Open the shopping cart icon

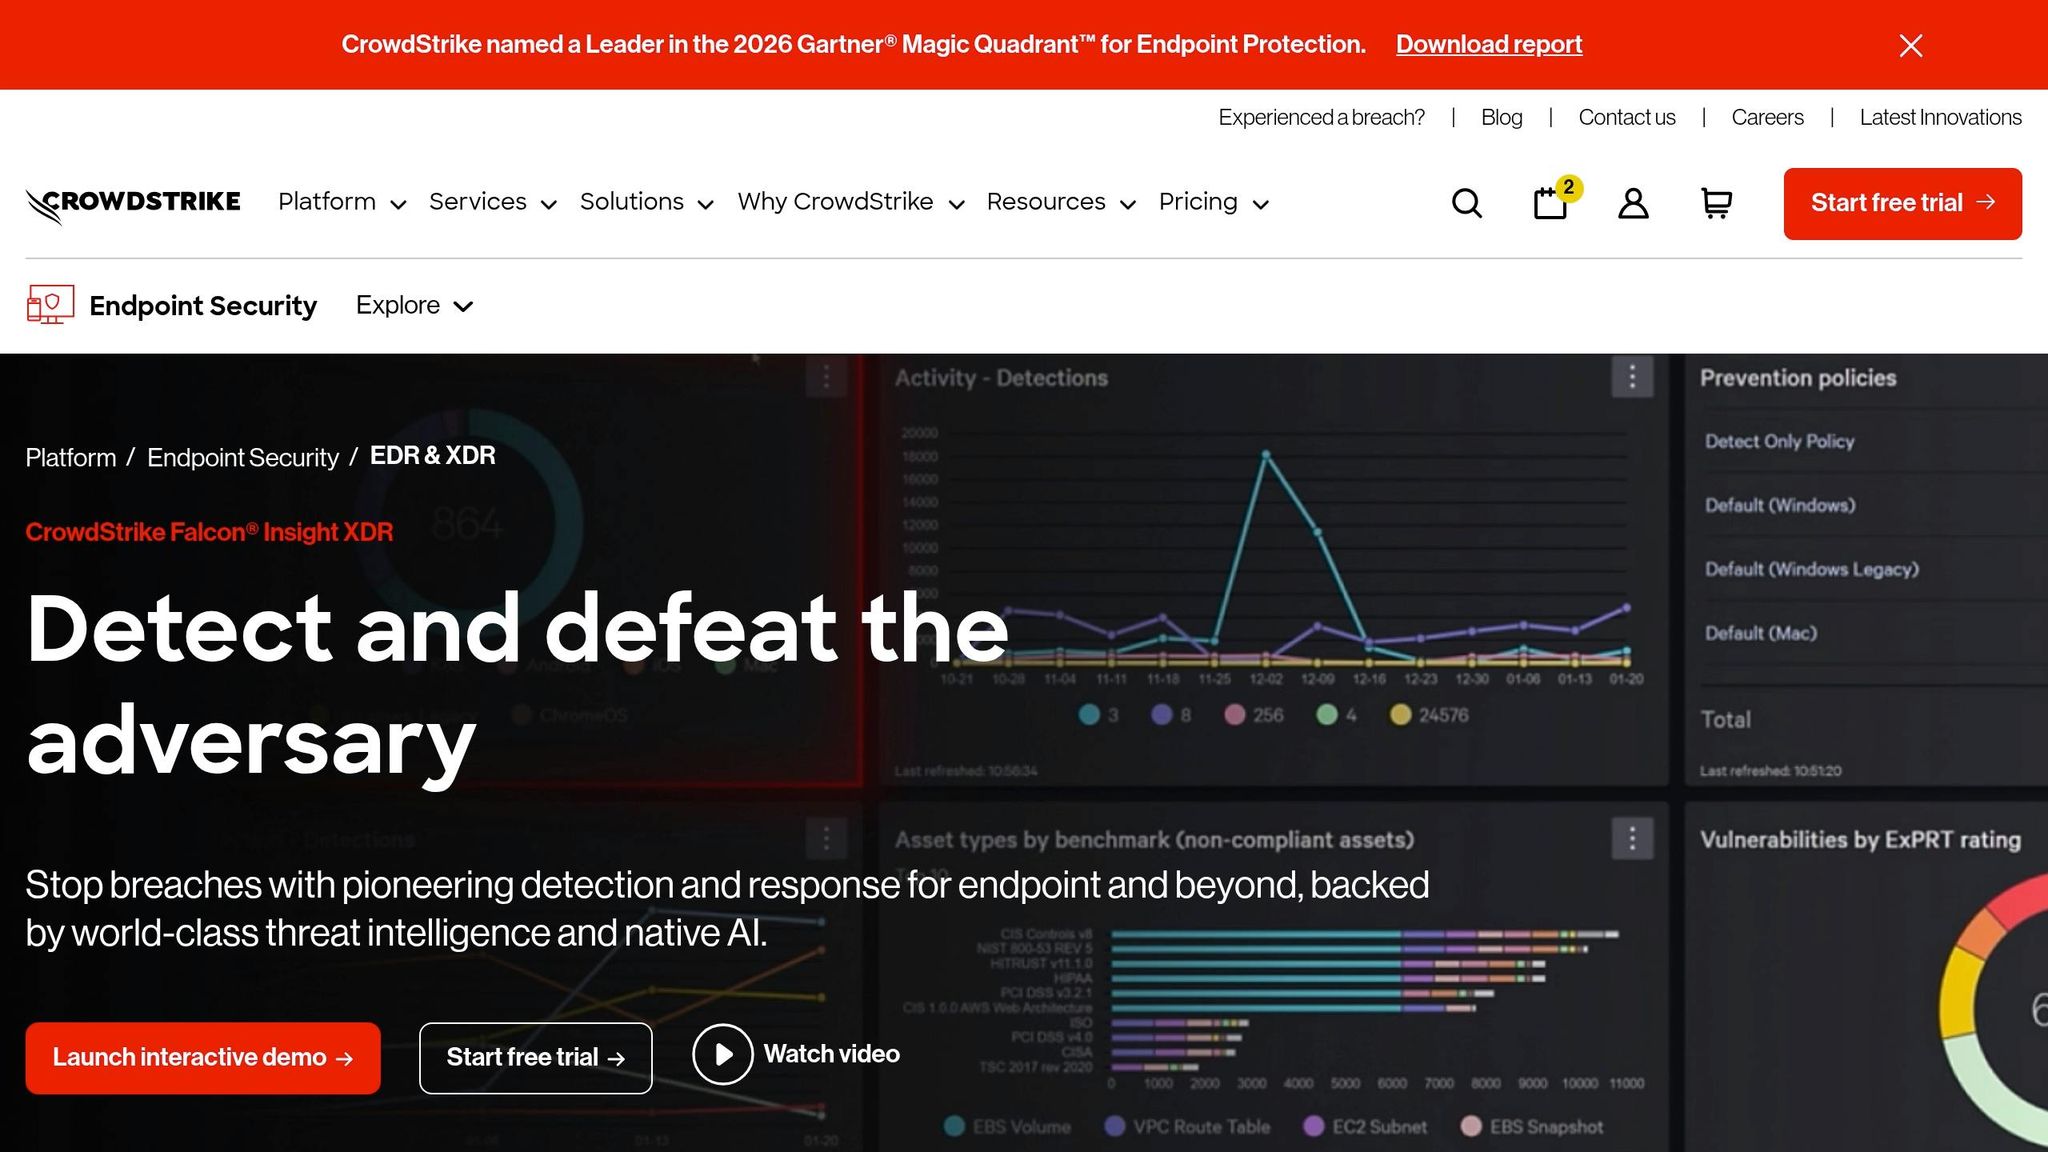click(x=1716, y=203)
